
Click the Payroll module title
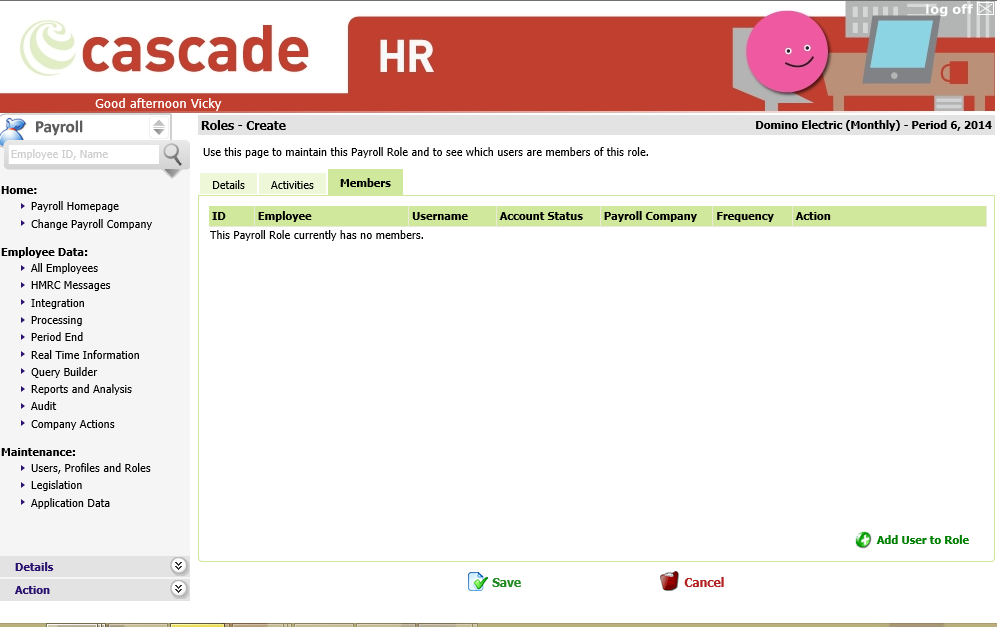click(59, 127)
